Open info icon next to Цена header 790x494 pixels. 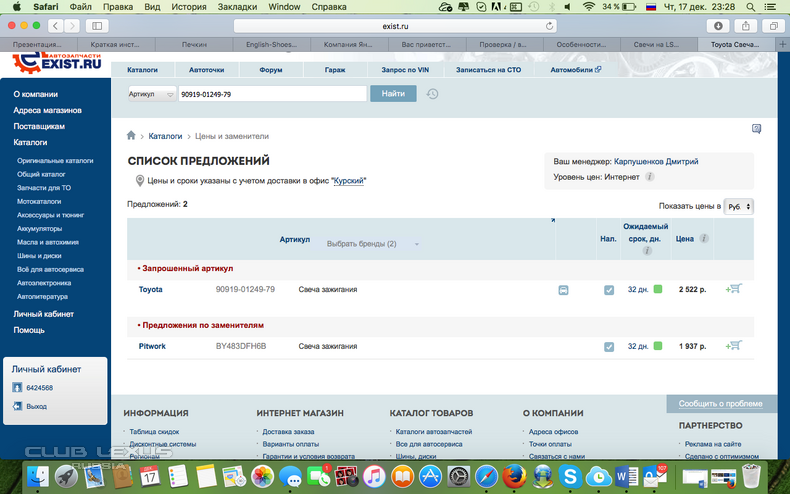coord(704,238)
